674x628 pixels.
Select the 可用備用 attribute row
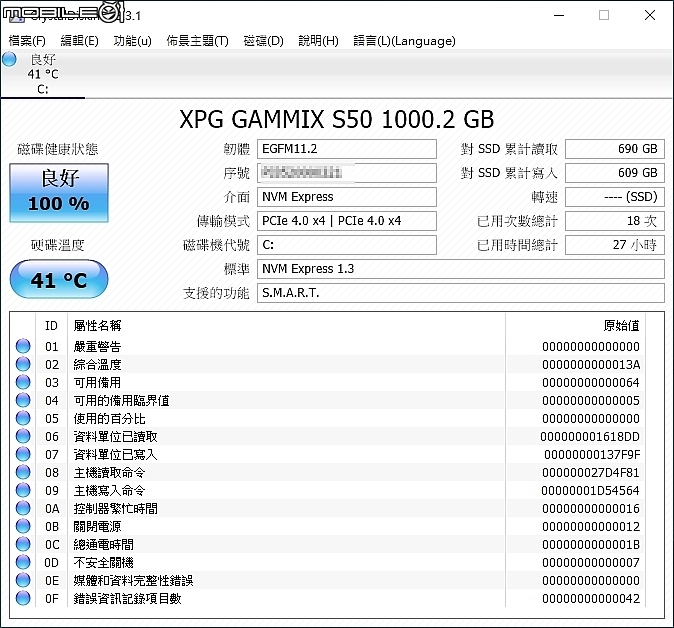click(x=328, y=382)
